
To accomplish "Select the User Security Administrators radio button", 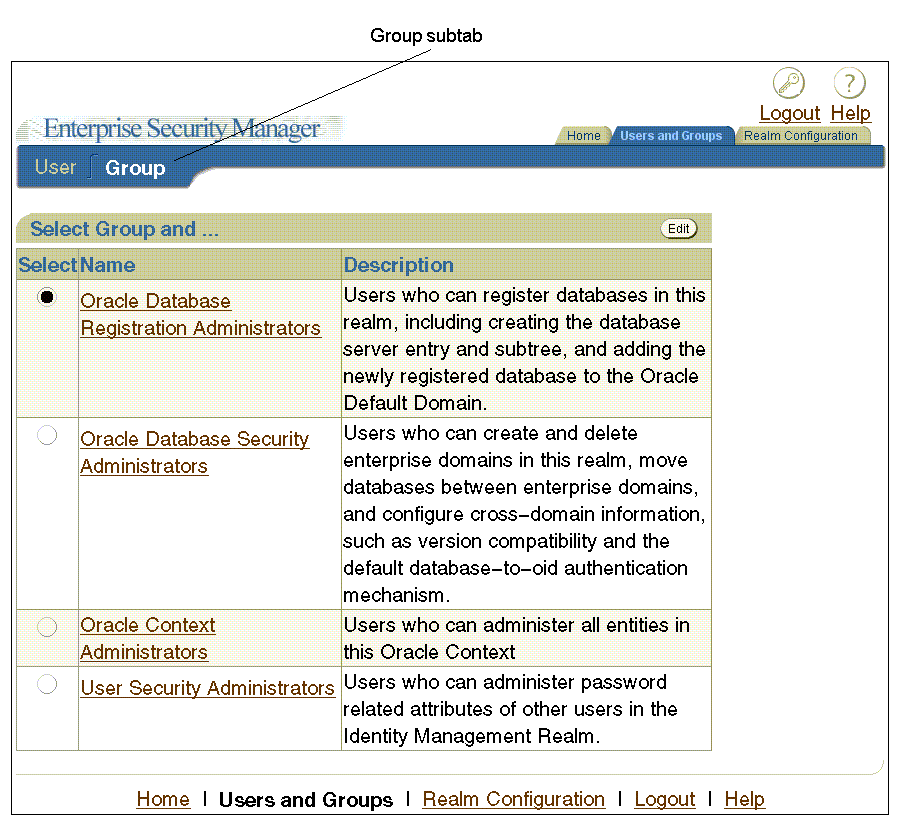I will tap(46, 683).
